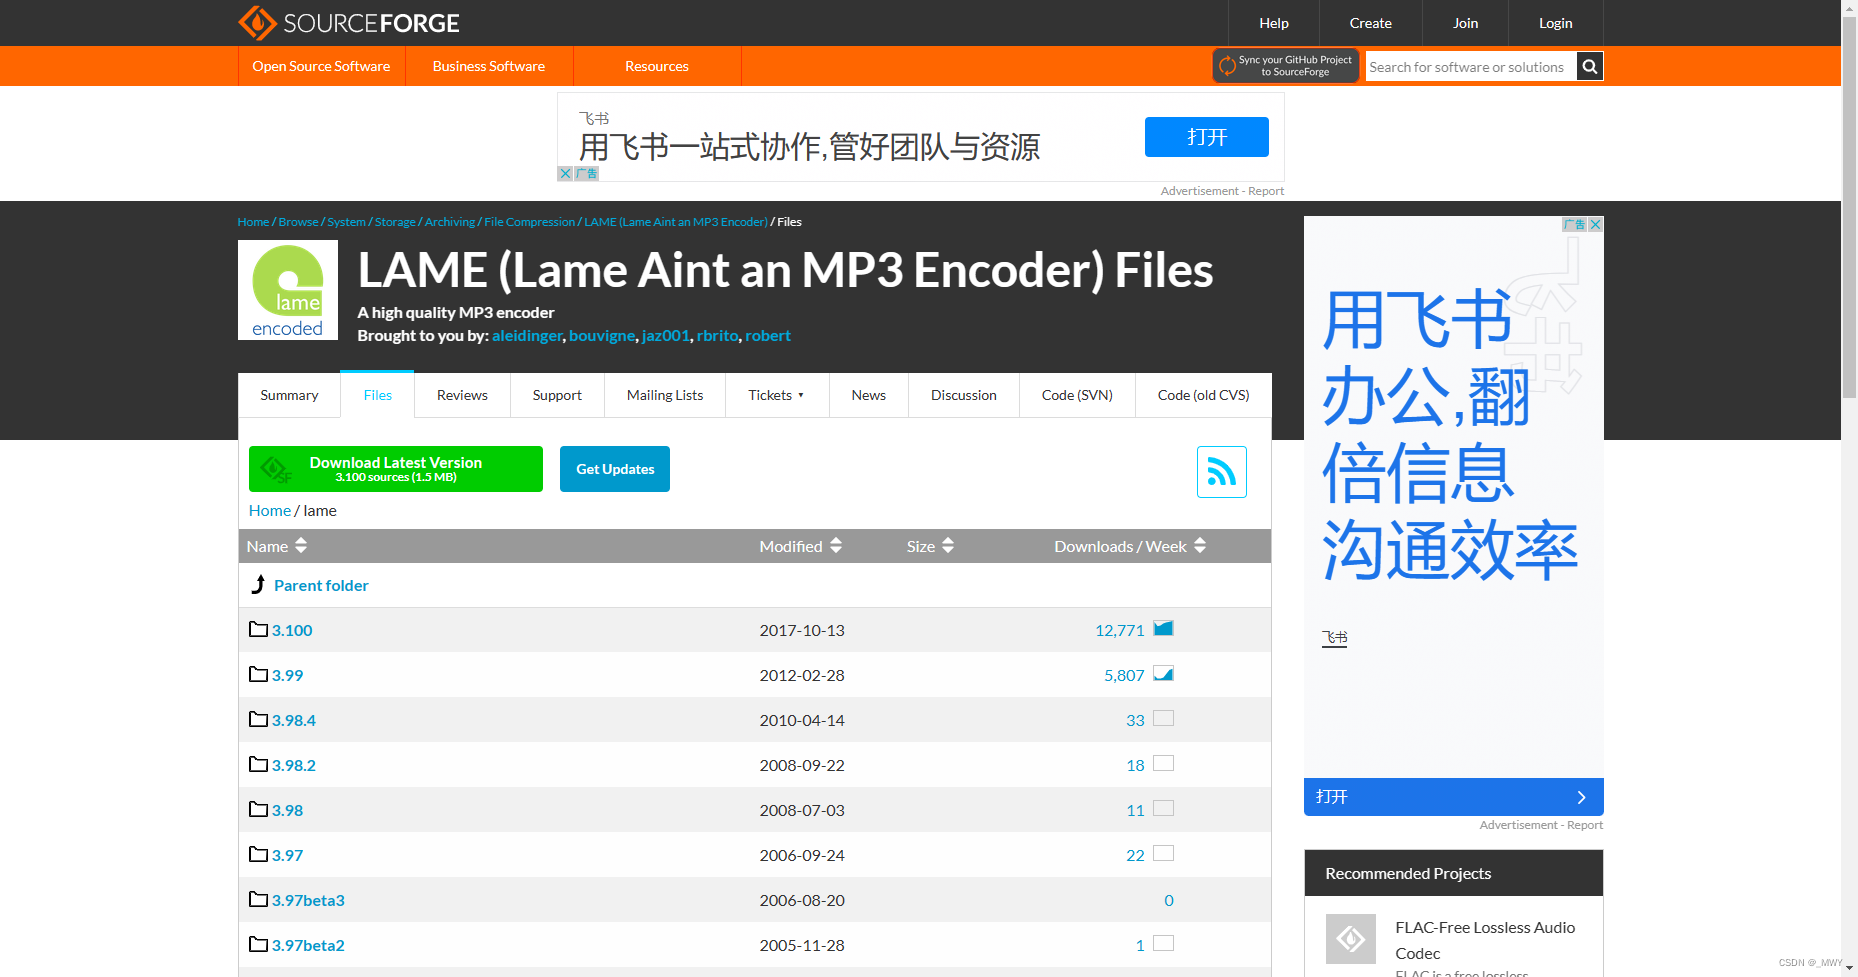Click the Login link in header
Image resolution: width=1858 pixels, height=977 pixels.
coord(1556,23)
